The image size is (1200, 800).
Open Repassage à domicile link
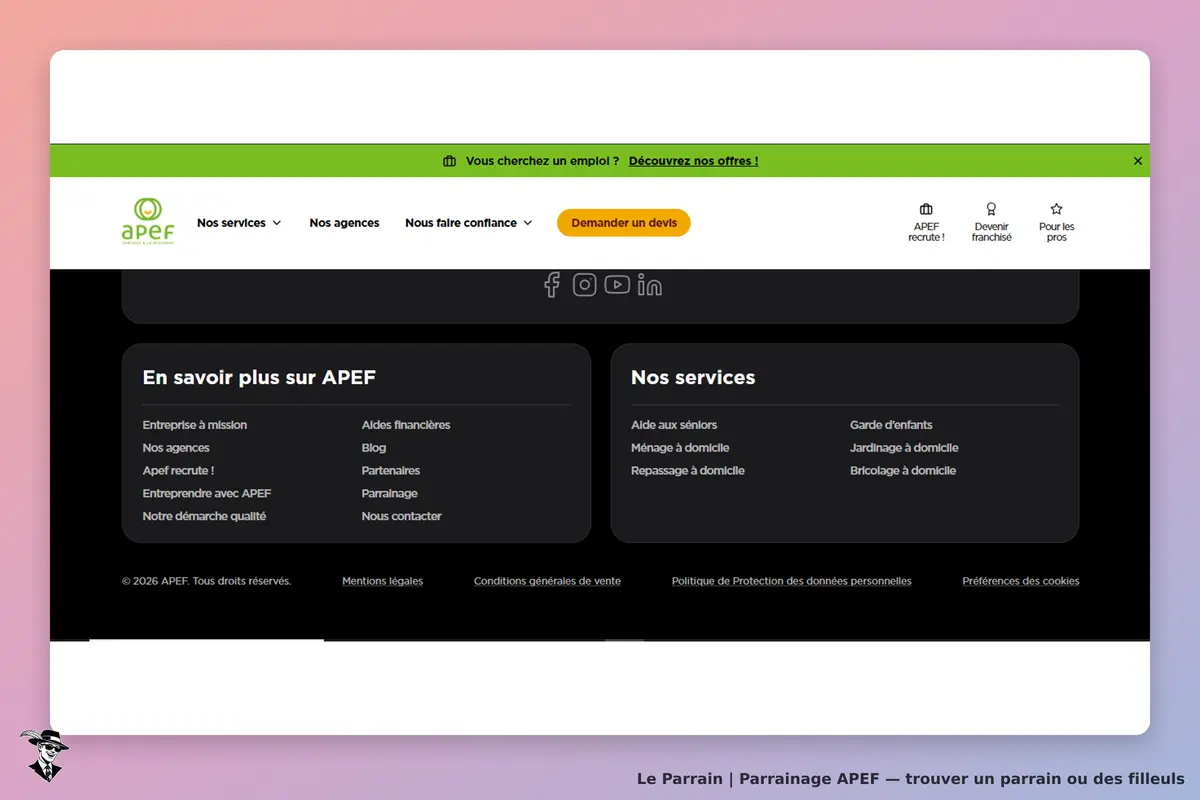point(688,471)
